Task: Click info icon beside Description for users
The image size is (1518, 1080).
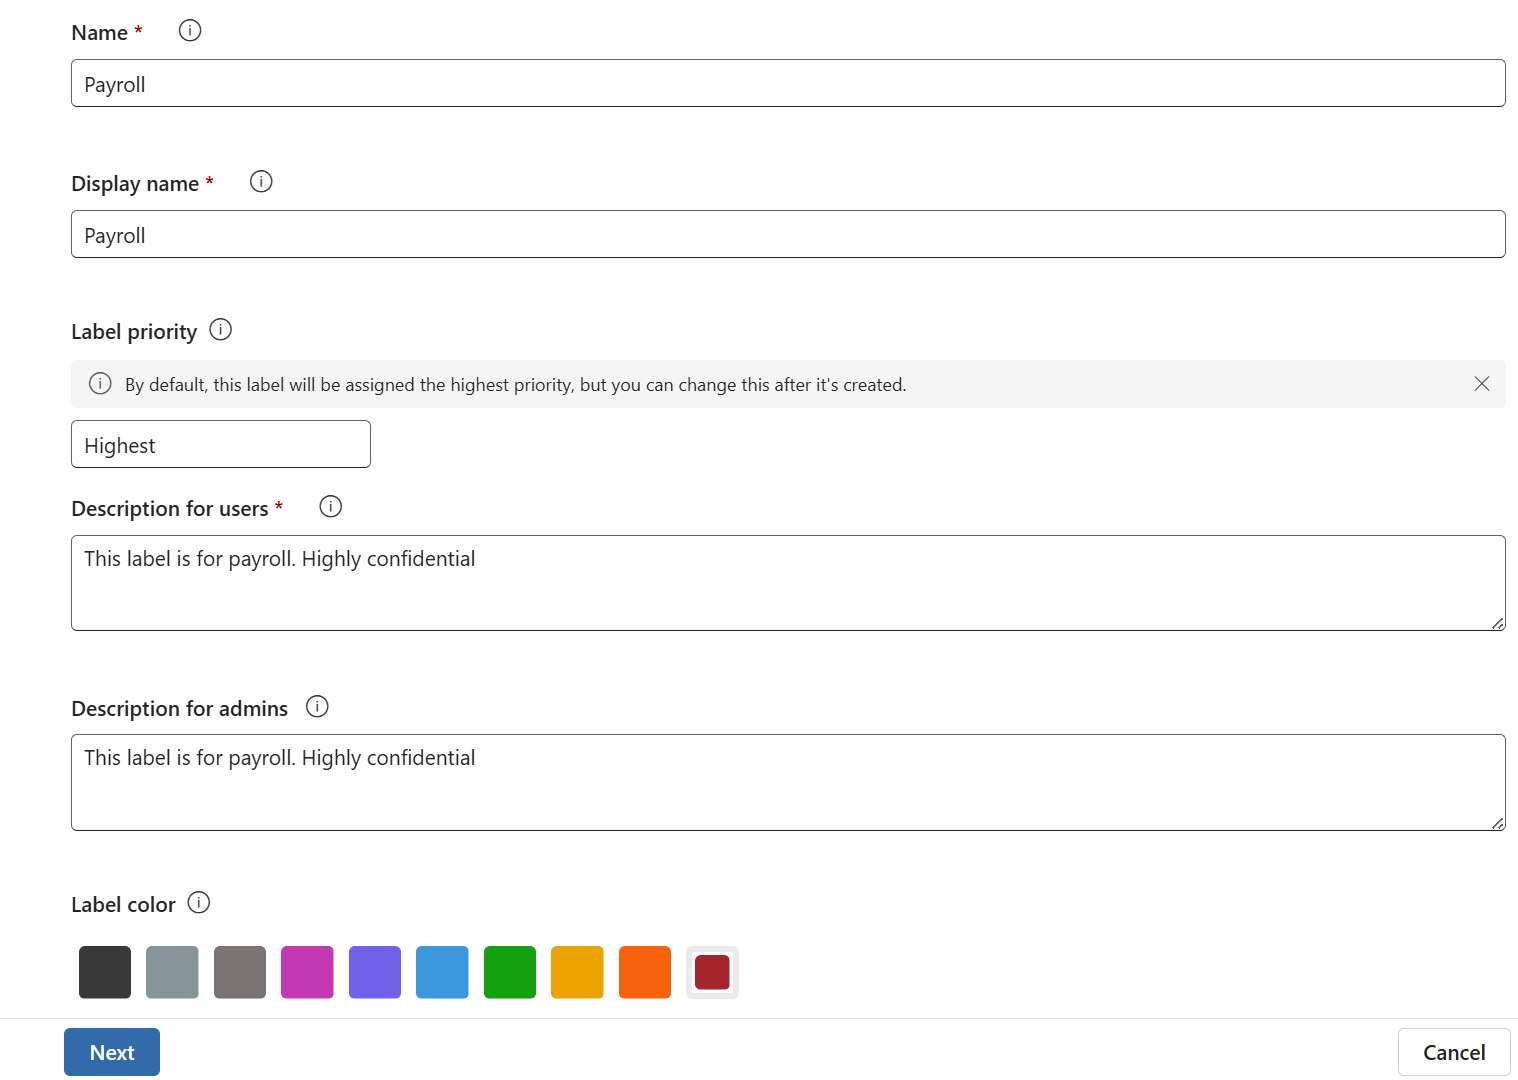Action: [330, 507]
